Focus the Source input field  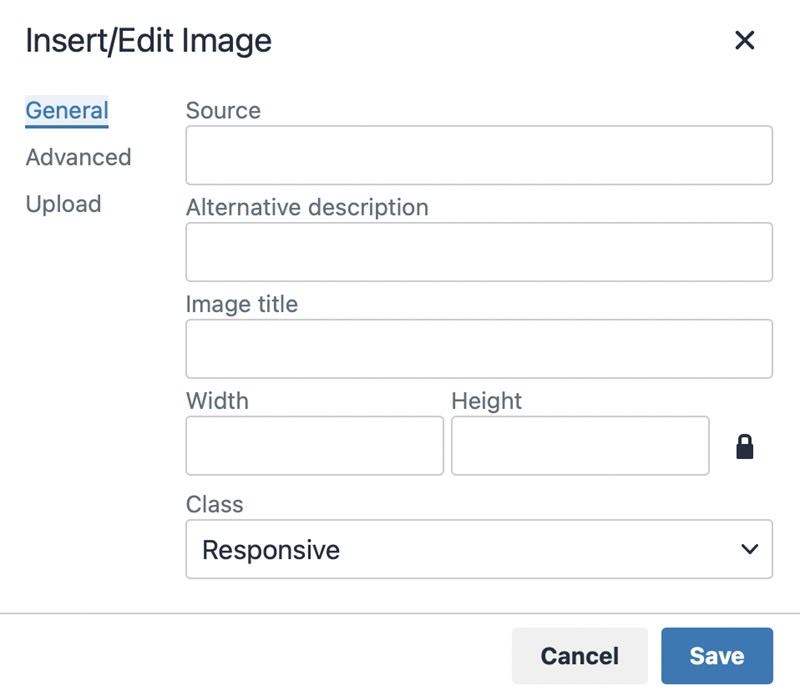pos(479,155)
